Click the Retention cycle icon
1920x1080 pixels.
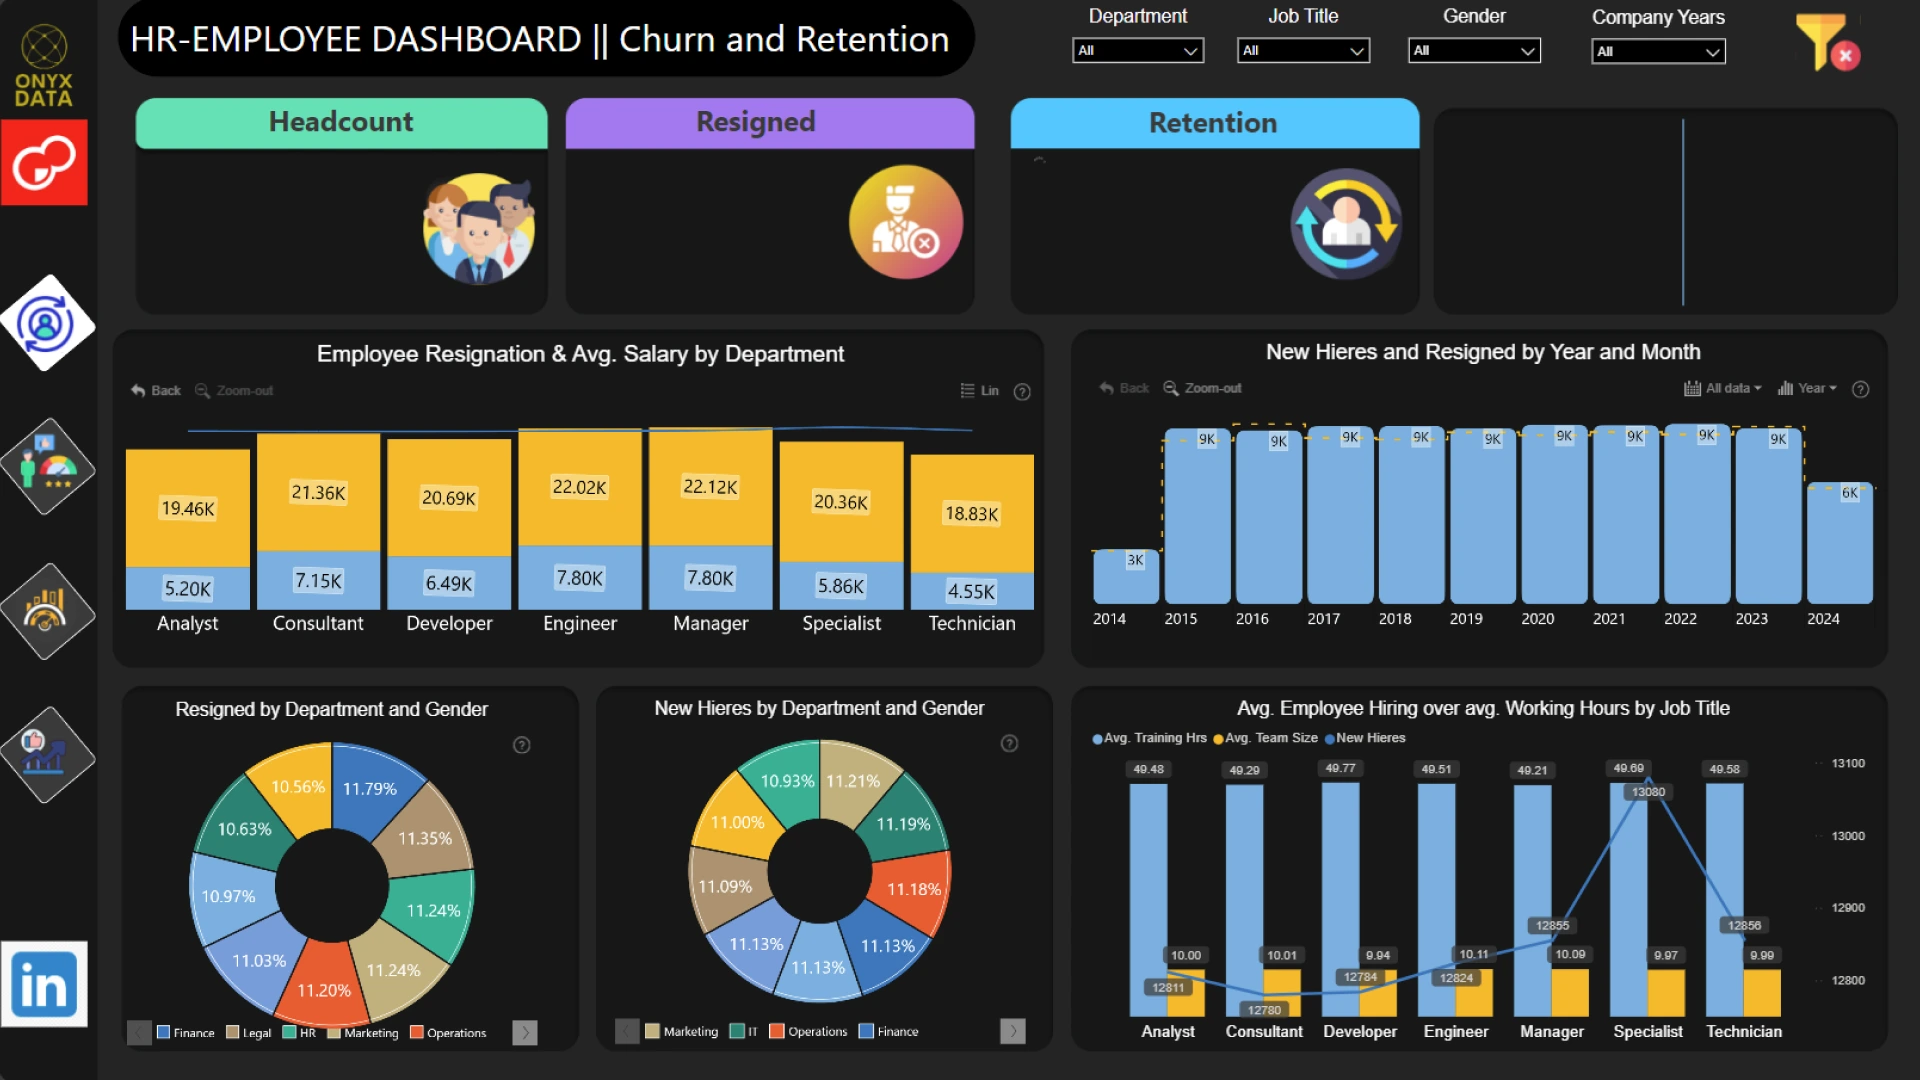[1346, 224]
